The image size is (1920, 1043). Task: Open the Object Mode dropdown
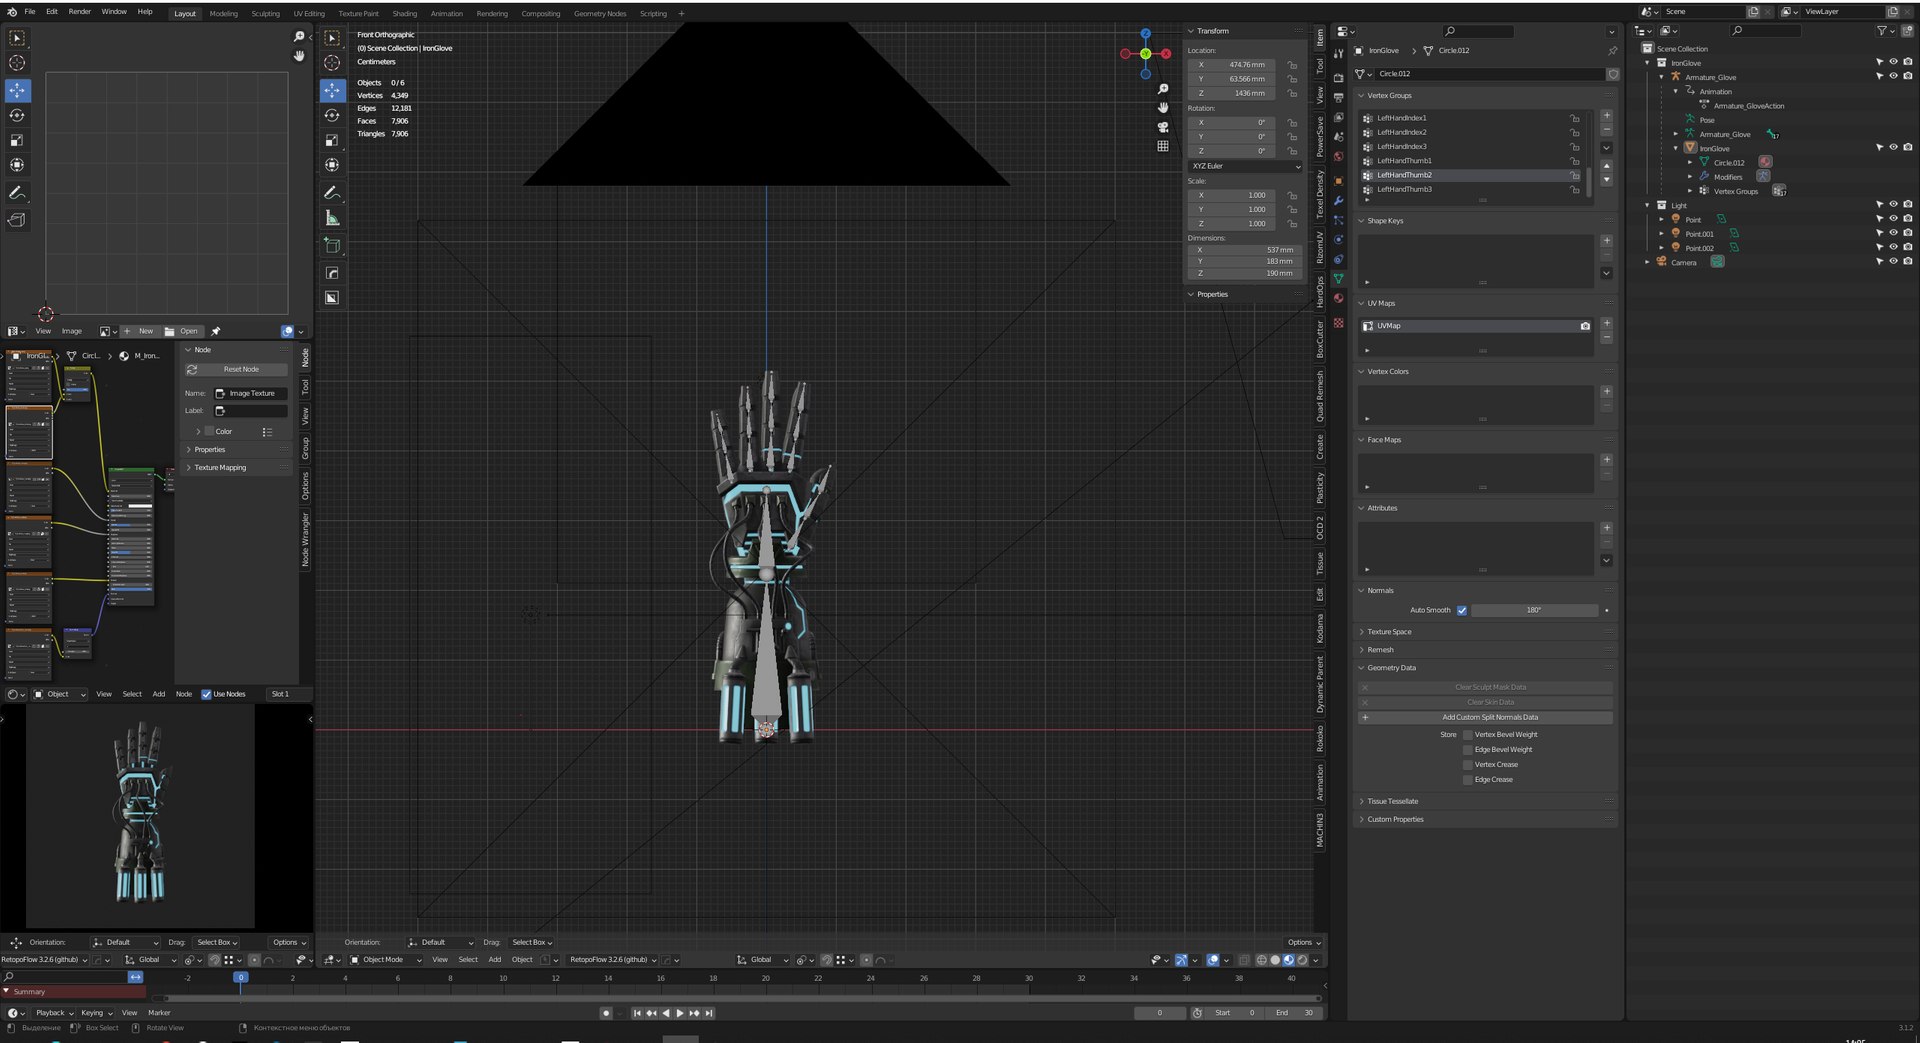click(x=385, y=960)
